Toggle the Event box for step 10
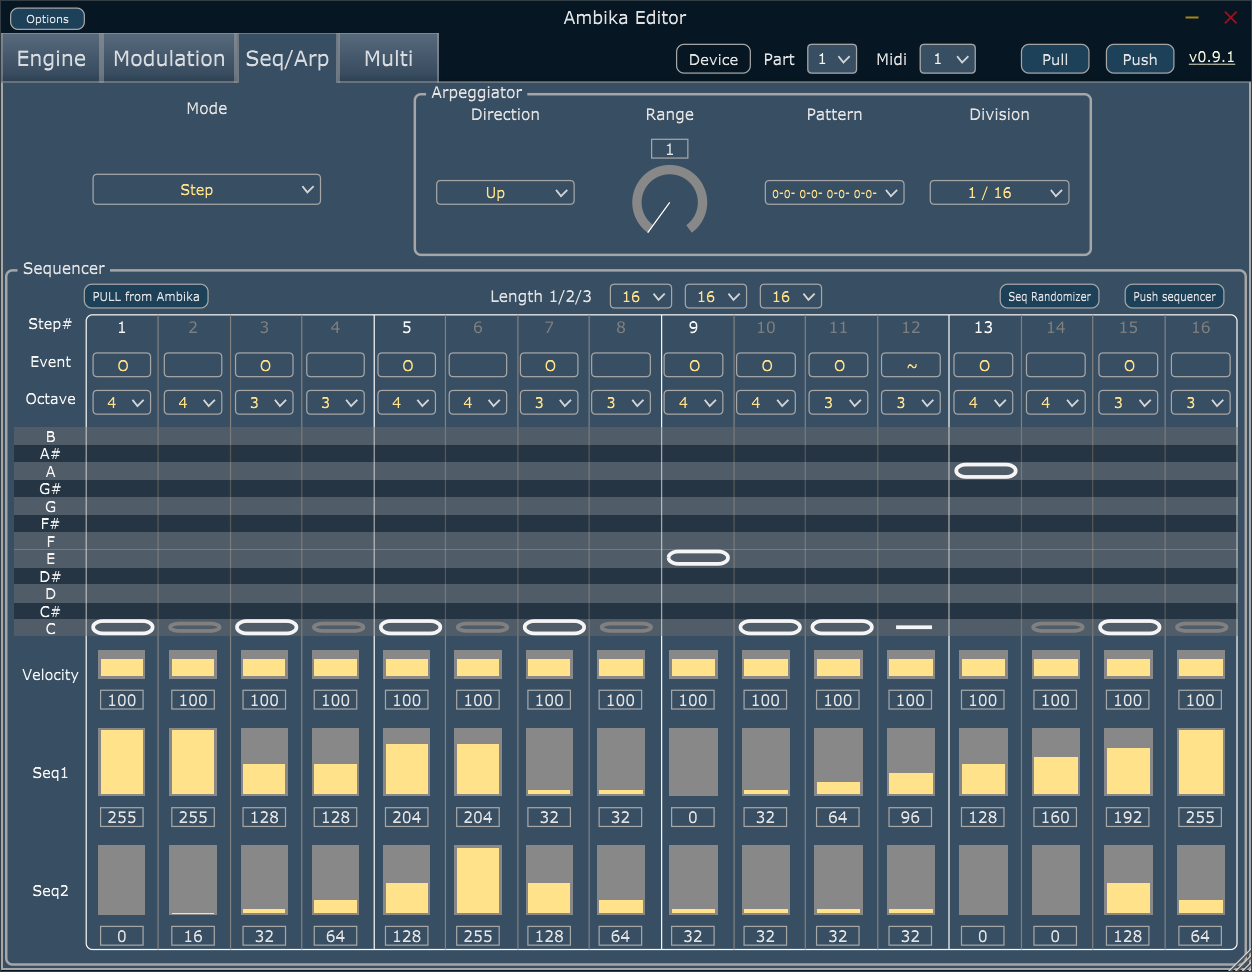 [x=767, y=365]
